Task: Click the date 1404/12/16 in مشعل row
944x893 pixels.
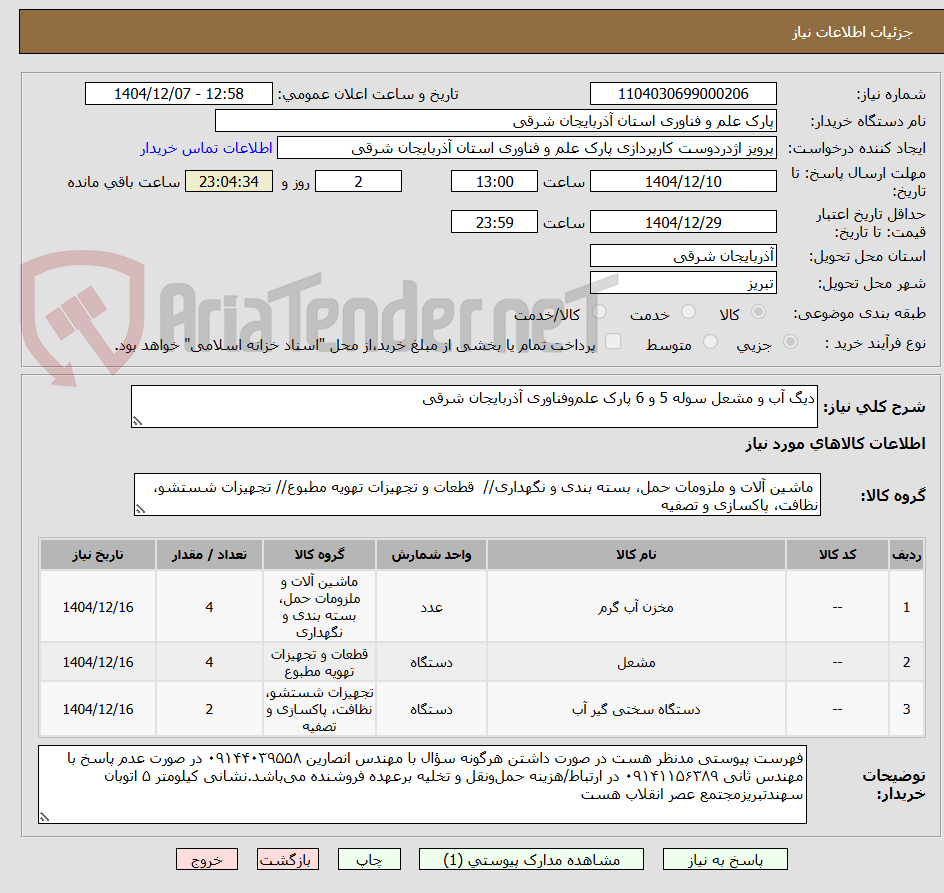Action: (x=98, y=662)
